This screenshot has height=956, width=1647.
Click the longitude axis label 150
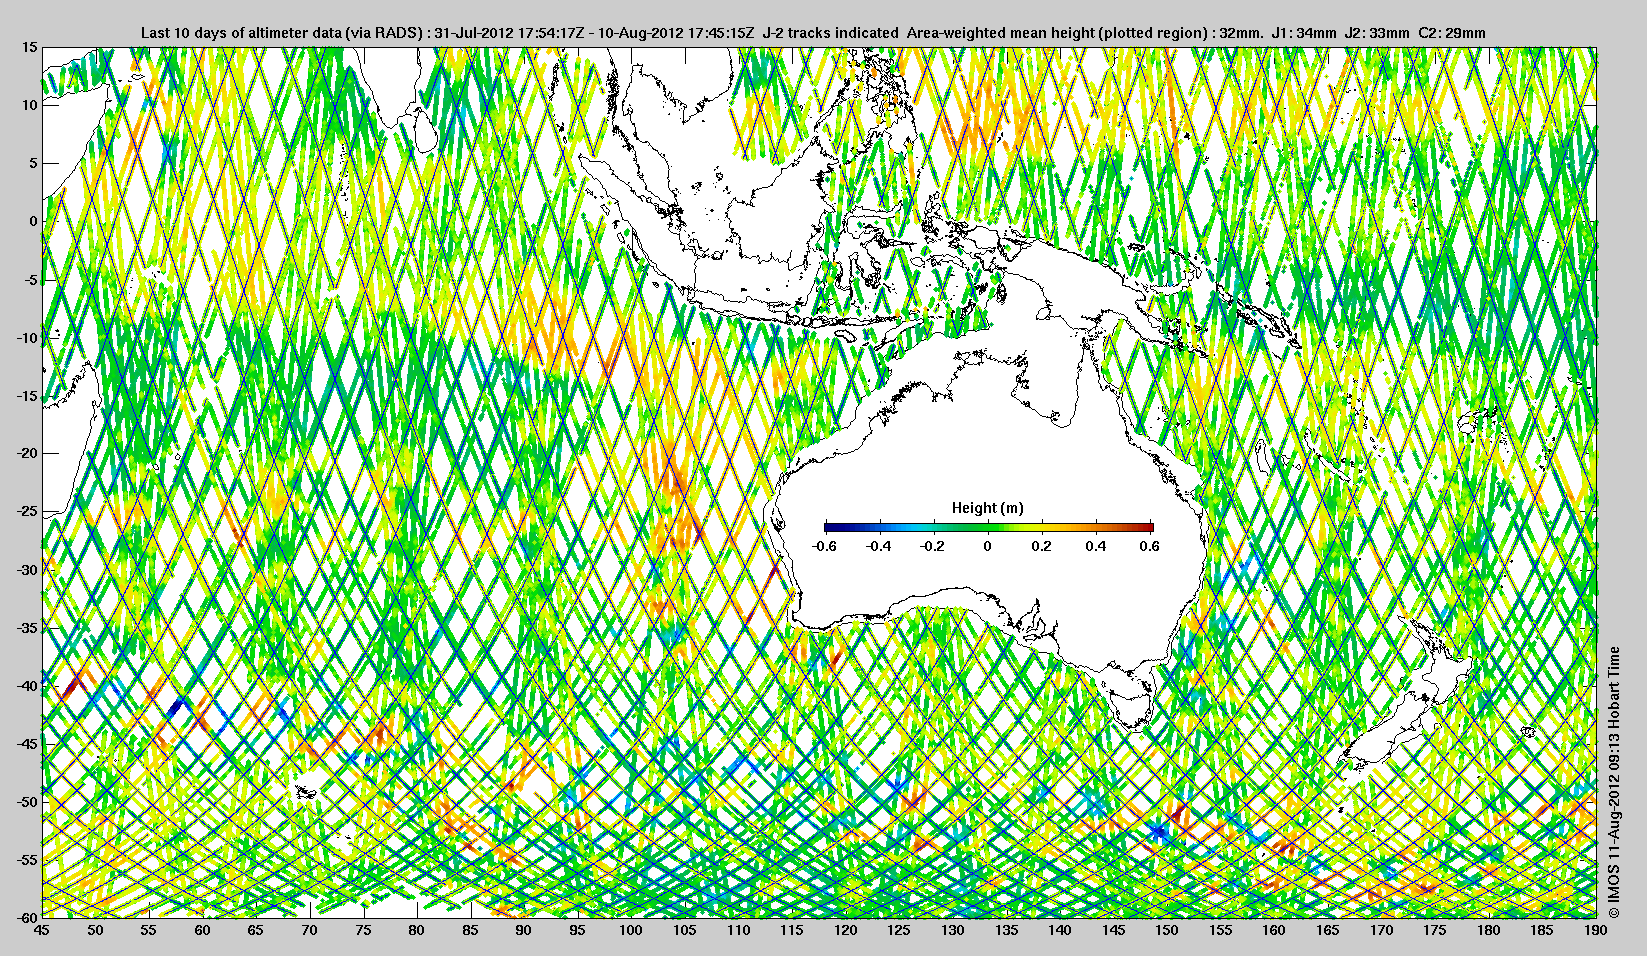coord(1166,930)
